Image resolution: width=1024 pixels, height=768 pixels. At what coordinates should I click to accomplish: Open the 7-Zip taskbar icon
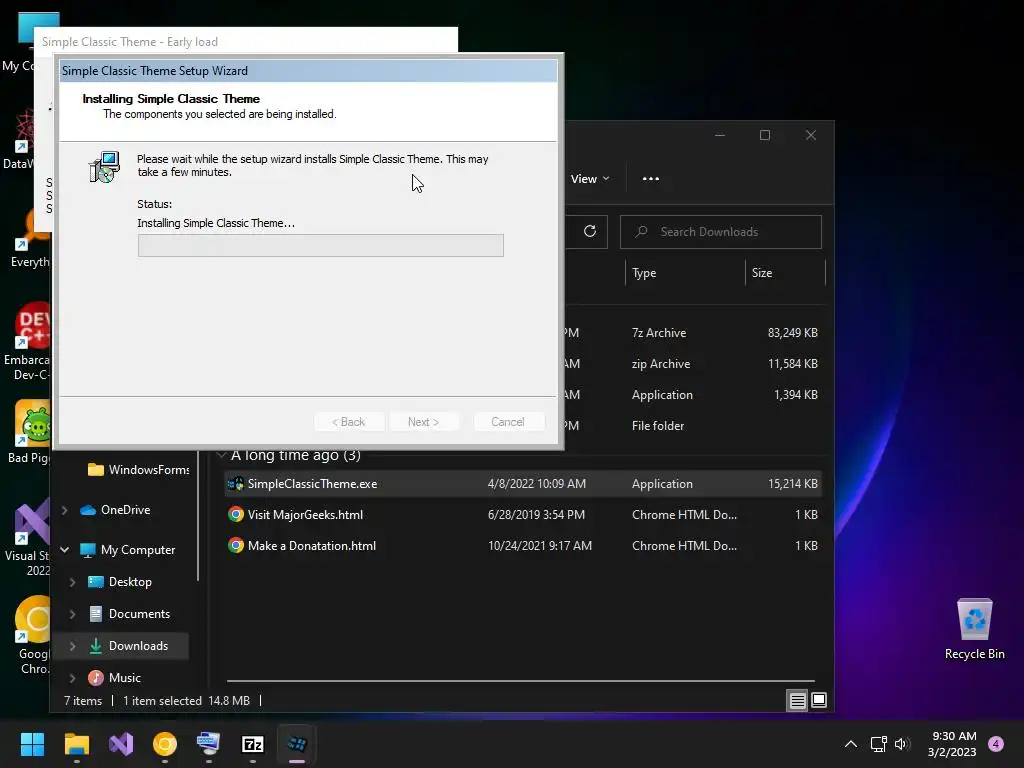click(253, 744)
